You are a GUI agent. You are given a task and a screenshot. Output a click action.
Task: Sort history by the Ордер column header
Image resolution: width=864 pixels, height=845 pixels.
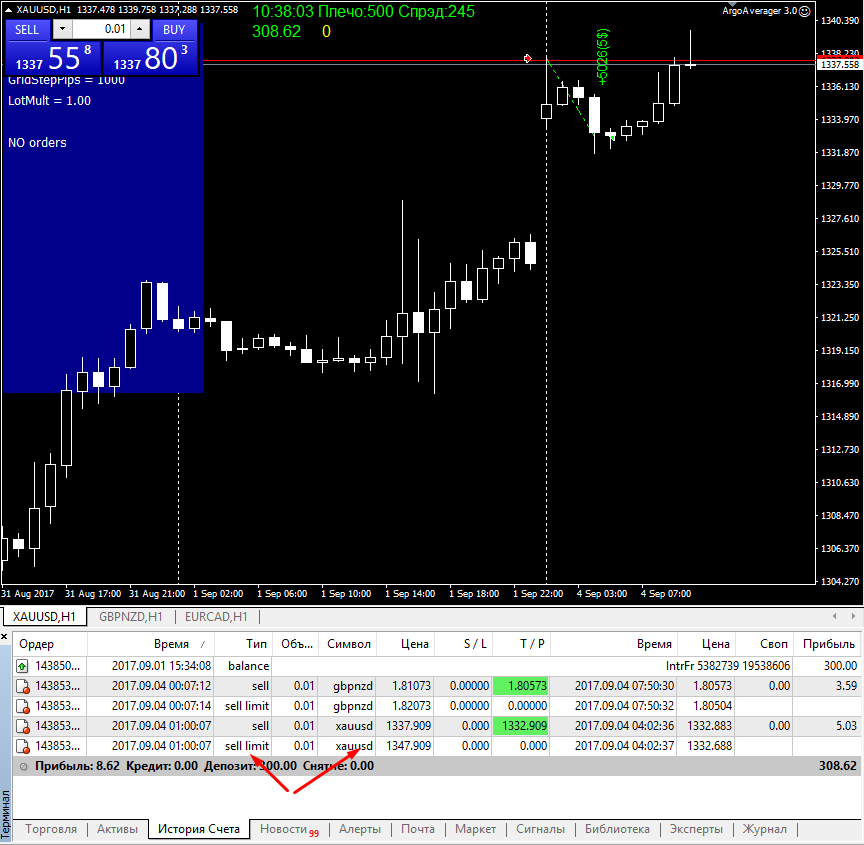point(50,644)
